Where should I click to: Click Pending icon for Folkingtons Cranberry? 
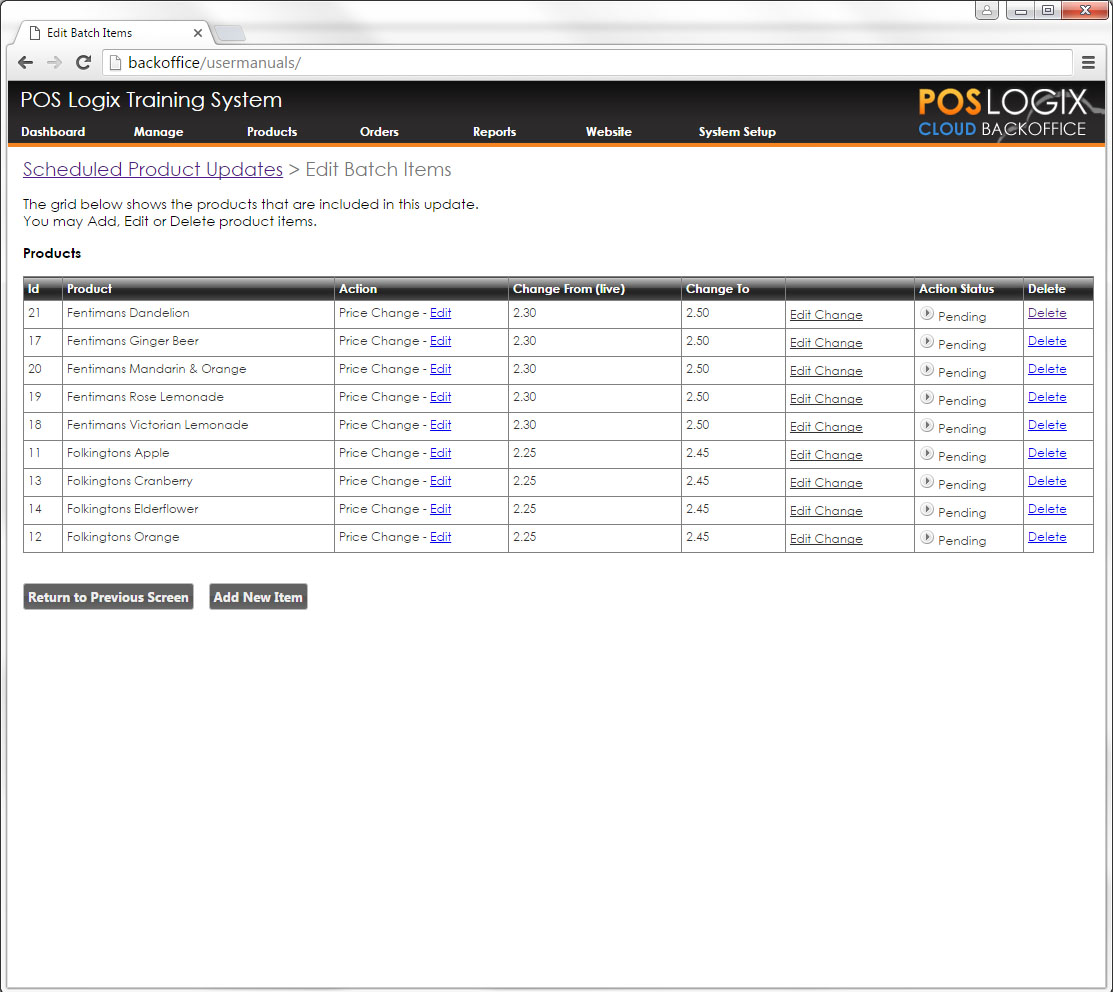(x=926, y=481)
